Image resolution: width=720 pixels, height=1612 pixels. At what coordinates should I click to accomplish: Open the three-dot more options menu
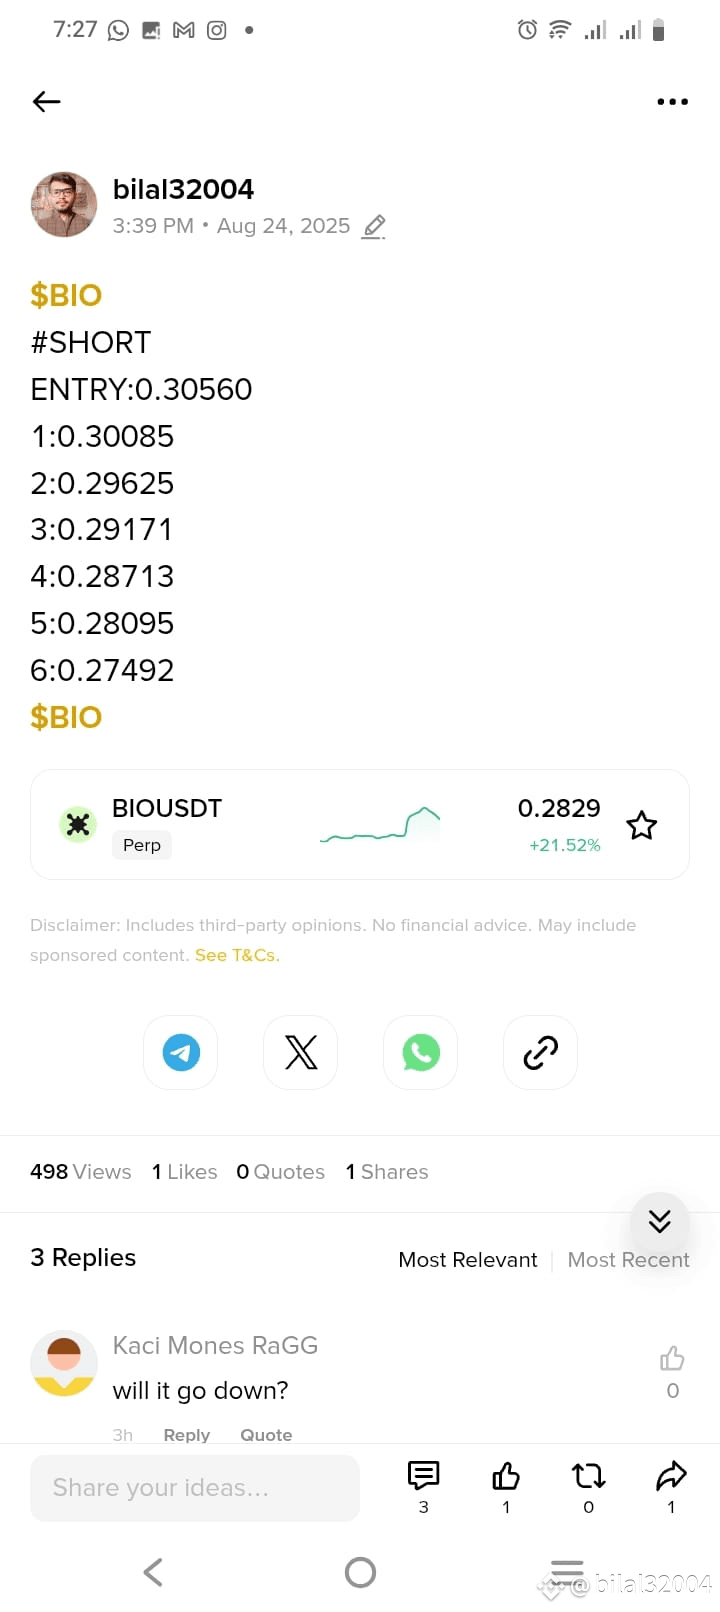[672, 101]
